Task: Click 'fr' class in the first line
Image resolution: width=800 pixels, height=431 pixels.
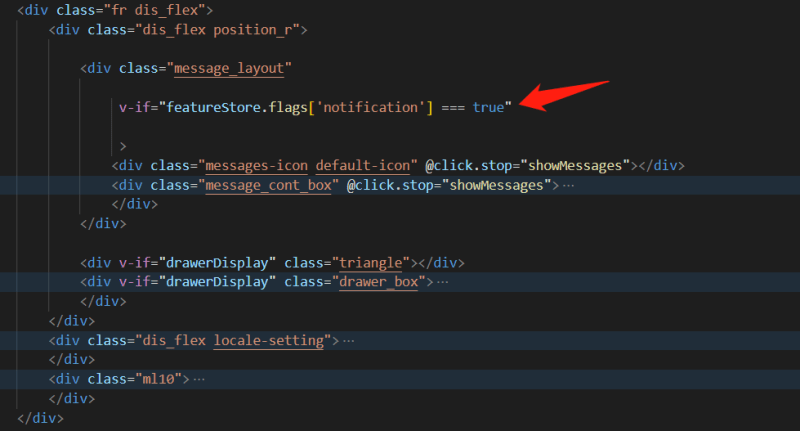Action: click(118, 10)
